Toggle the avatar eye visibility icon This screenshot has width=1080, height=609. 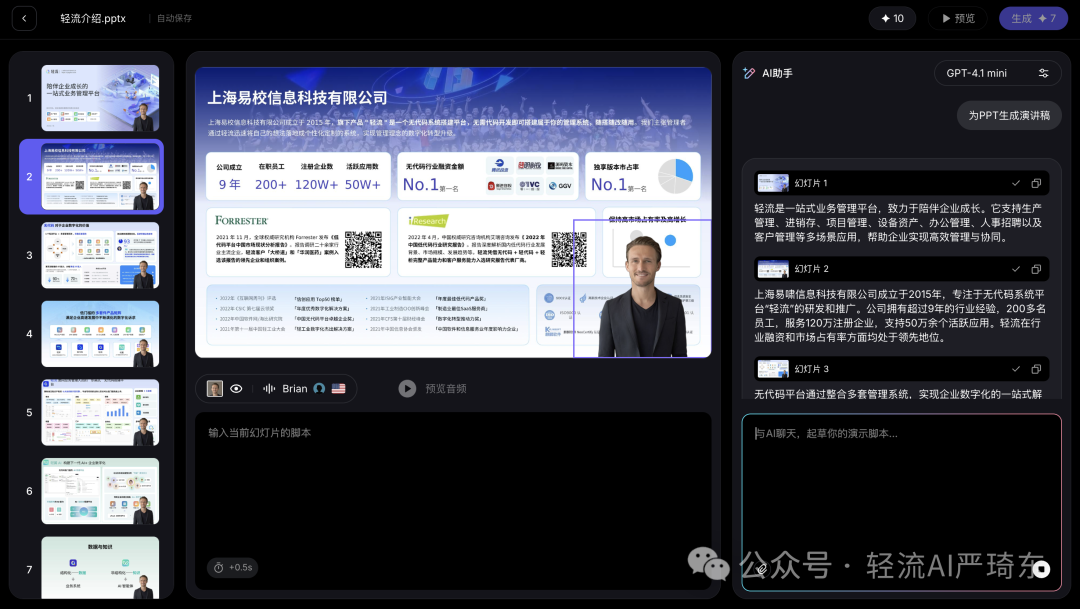(237, 388)
